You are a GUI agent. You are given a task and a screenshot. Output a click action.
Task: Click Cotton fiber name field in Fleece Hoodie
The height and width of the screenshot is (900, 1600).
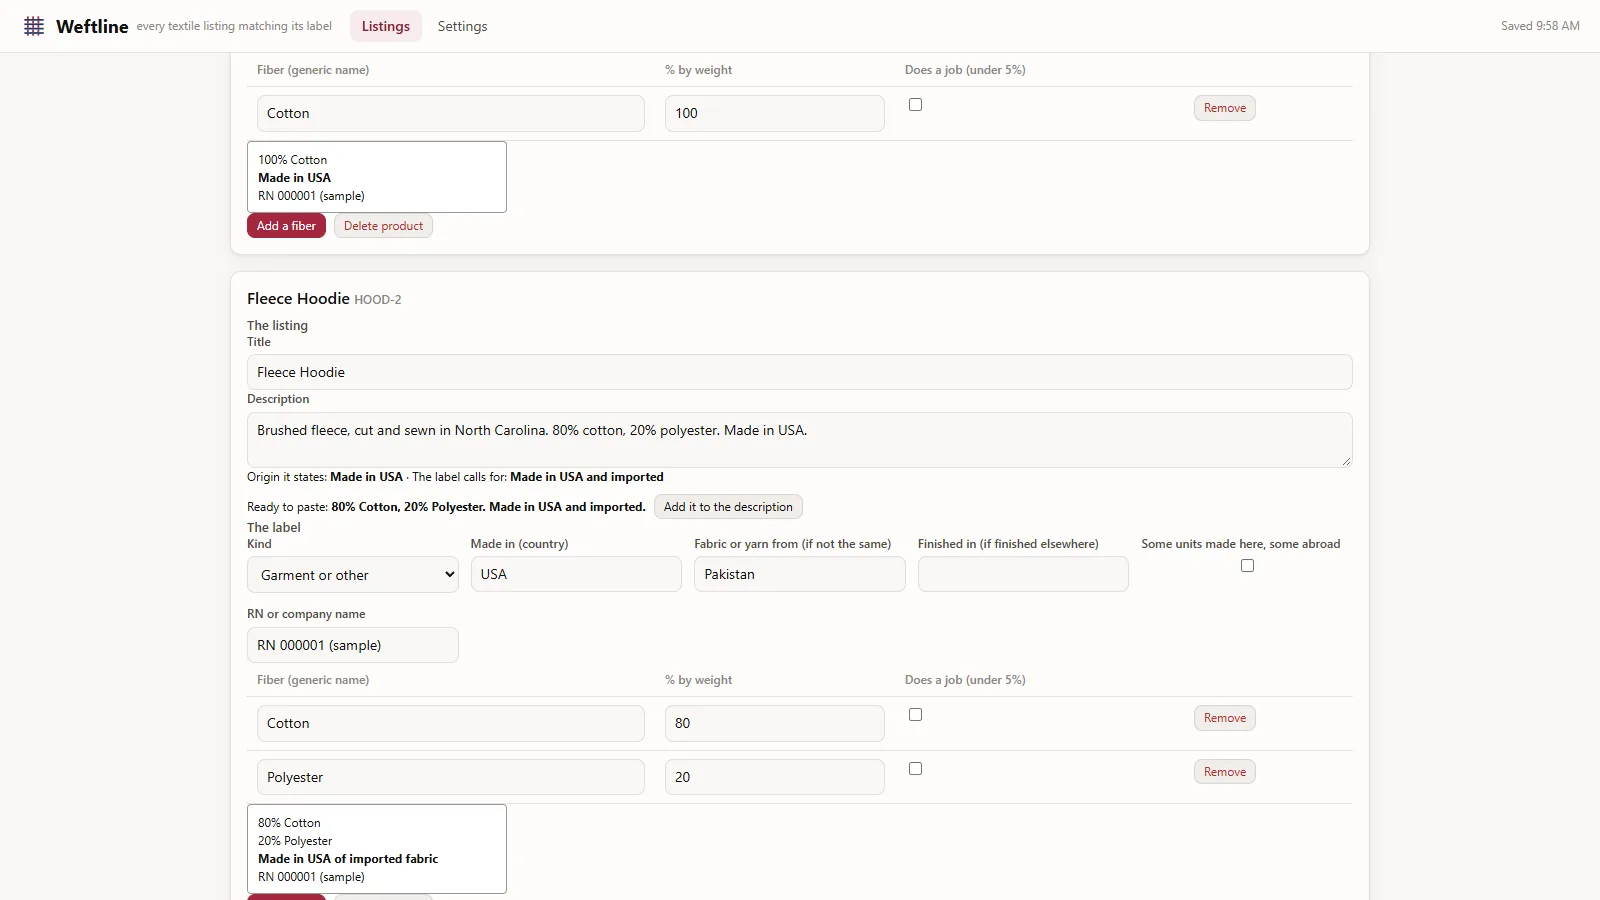click(451, 723)
